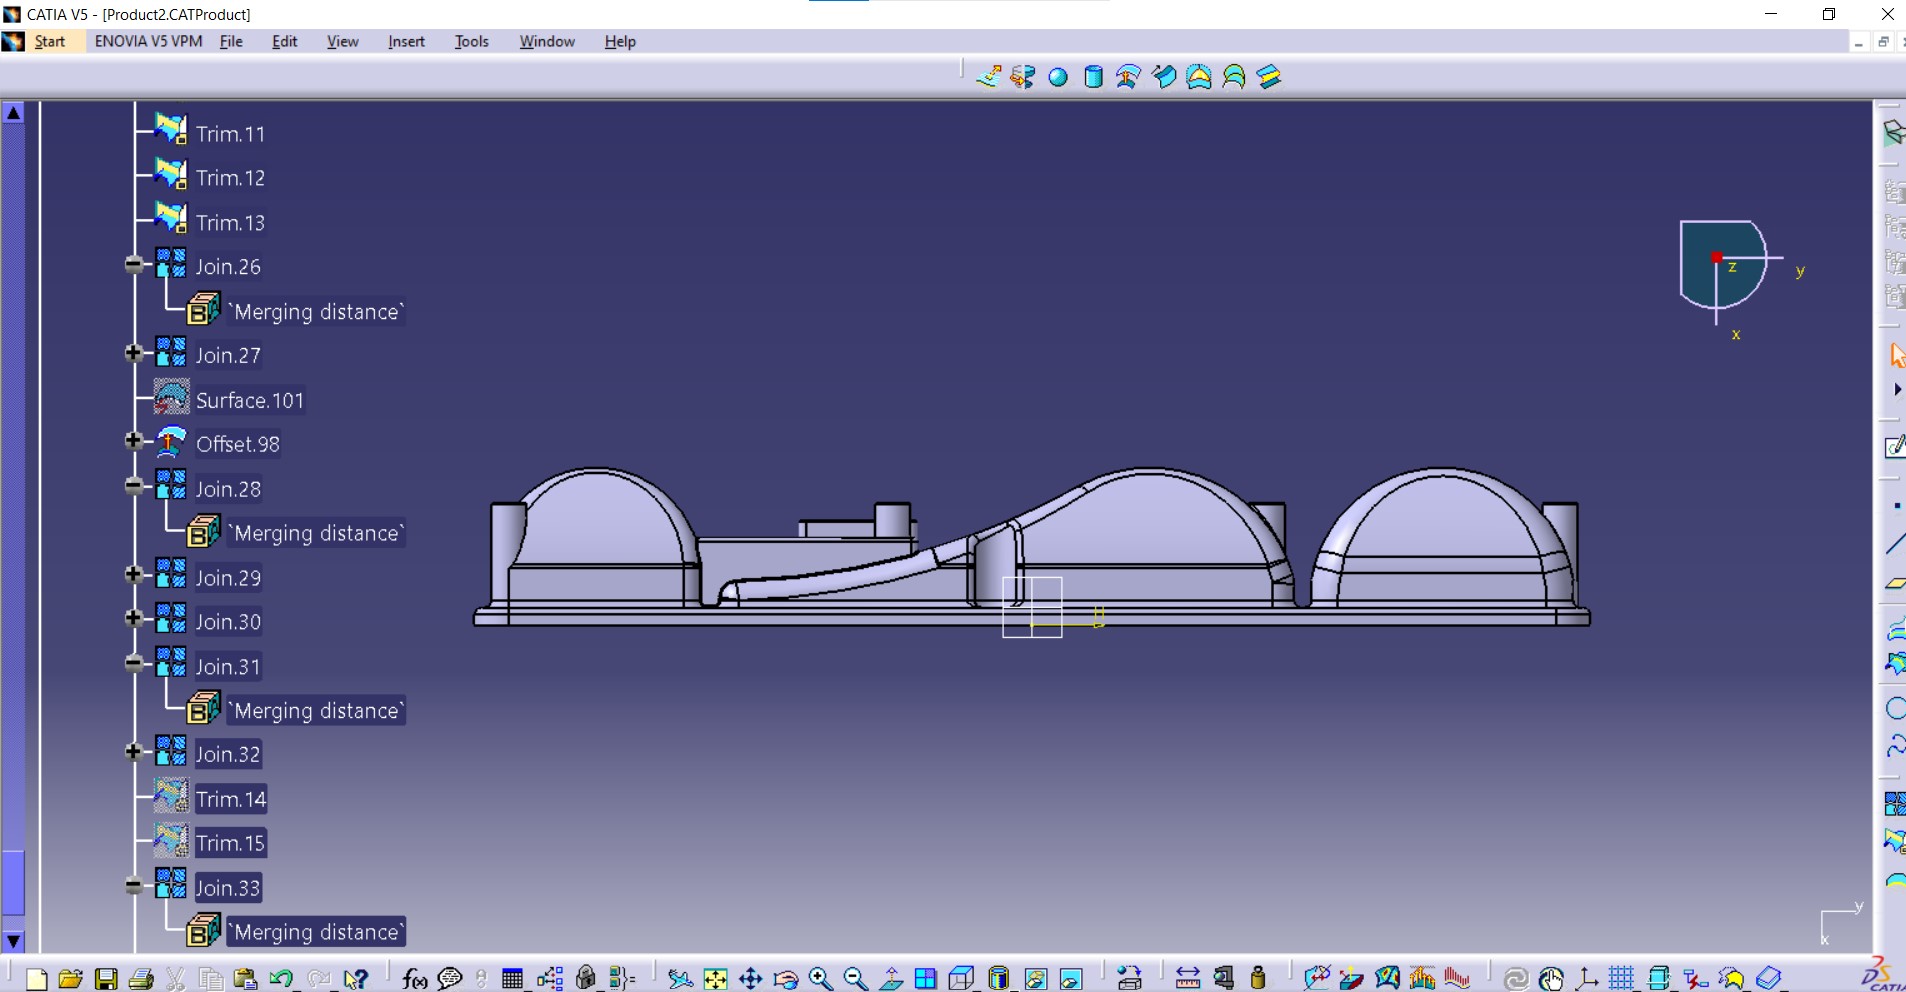Toggle the Work on Support grid icon
Image resolution: width=1906 pixels, height=992 pixels.
click(1622, 978)
